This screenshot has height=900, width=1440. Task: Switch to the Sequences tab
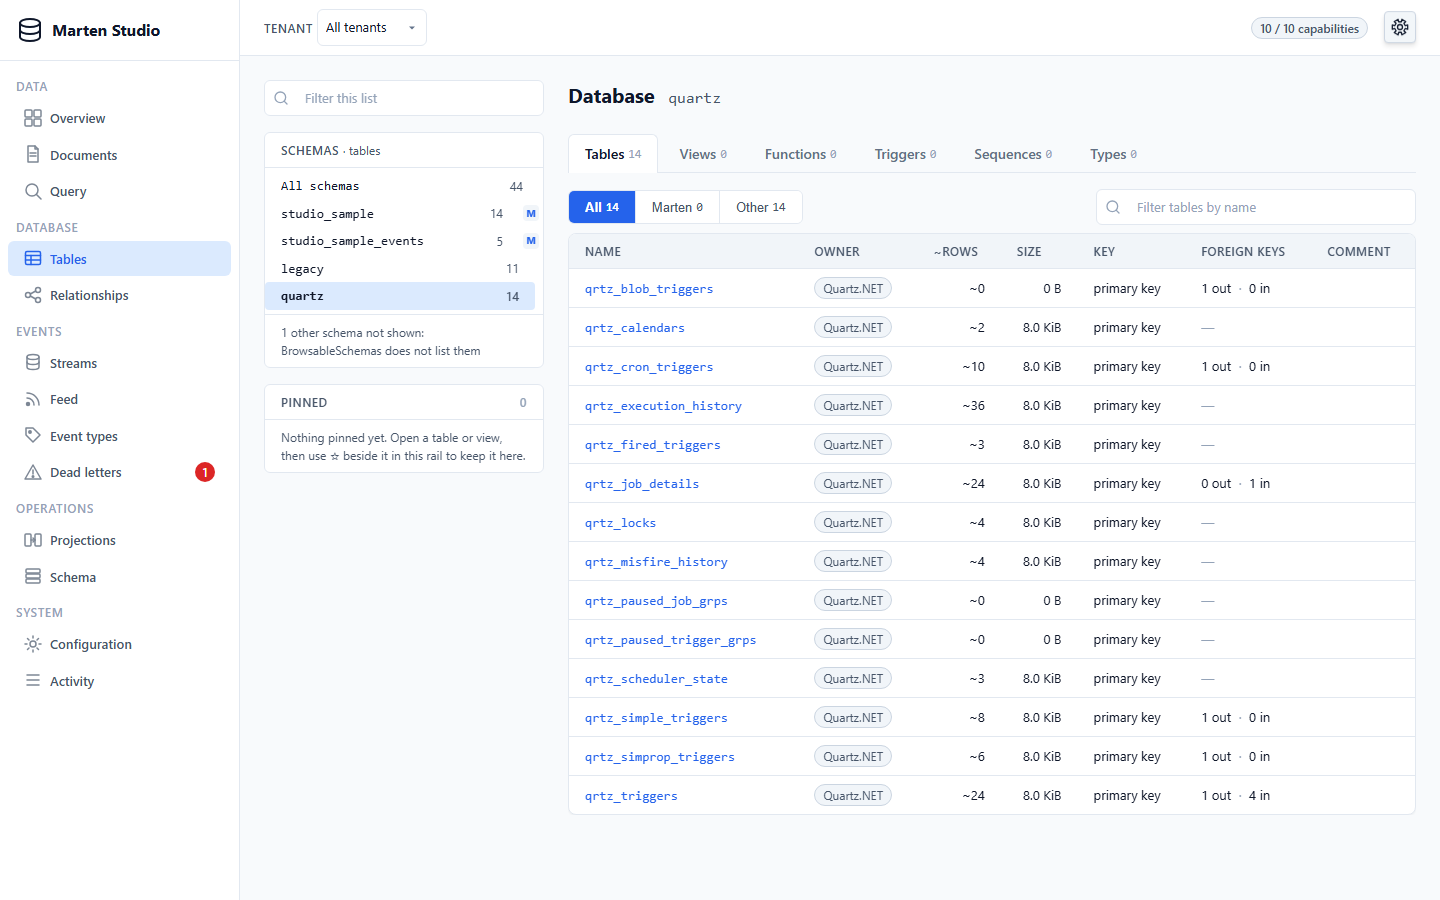(x=1013, y=154)
